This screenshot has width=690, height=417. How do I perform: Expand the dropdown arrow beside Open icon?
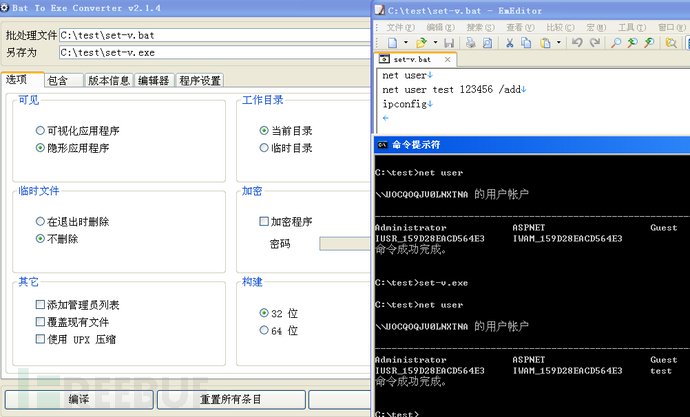click(x=435, y=43)
